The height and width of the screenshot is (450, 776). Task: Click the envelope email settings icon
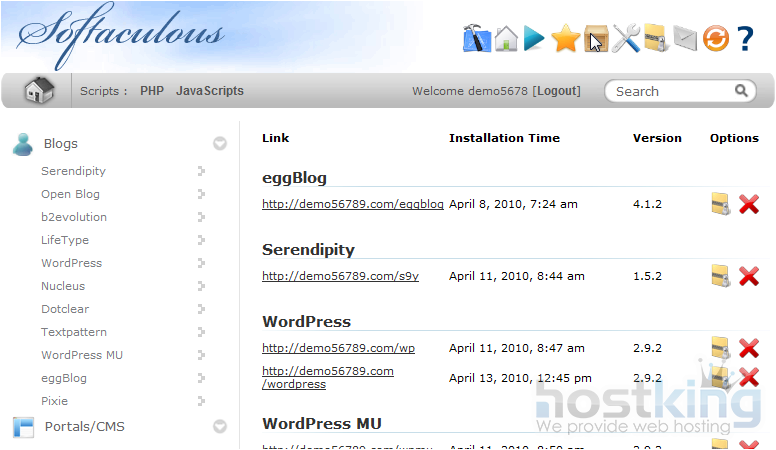[685, 39]
